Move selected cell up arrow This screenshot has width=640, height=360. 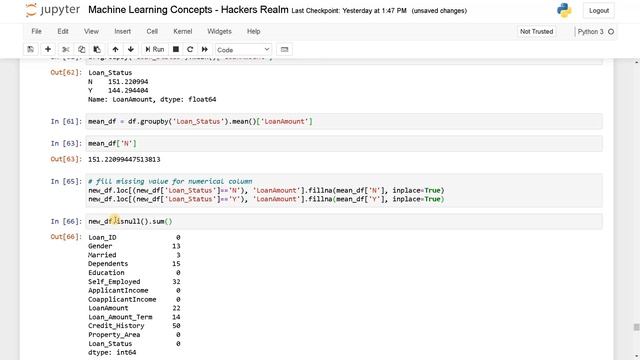(116, 49)
